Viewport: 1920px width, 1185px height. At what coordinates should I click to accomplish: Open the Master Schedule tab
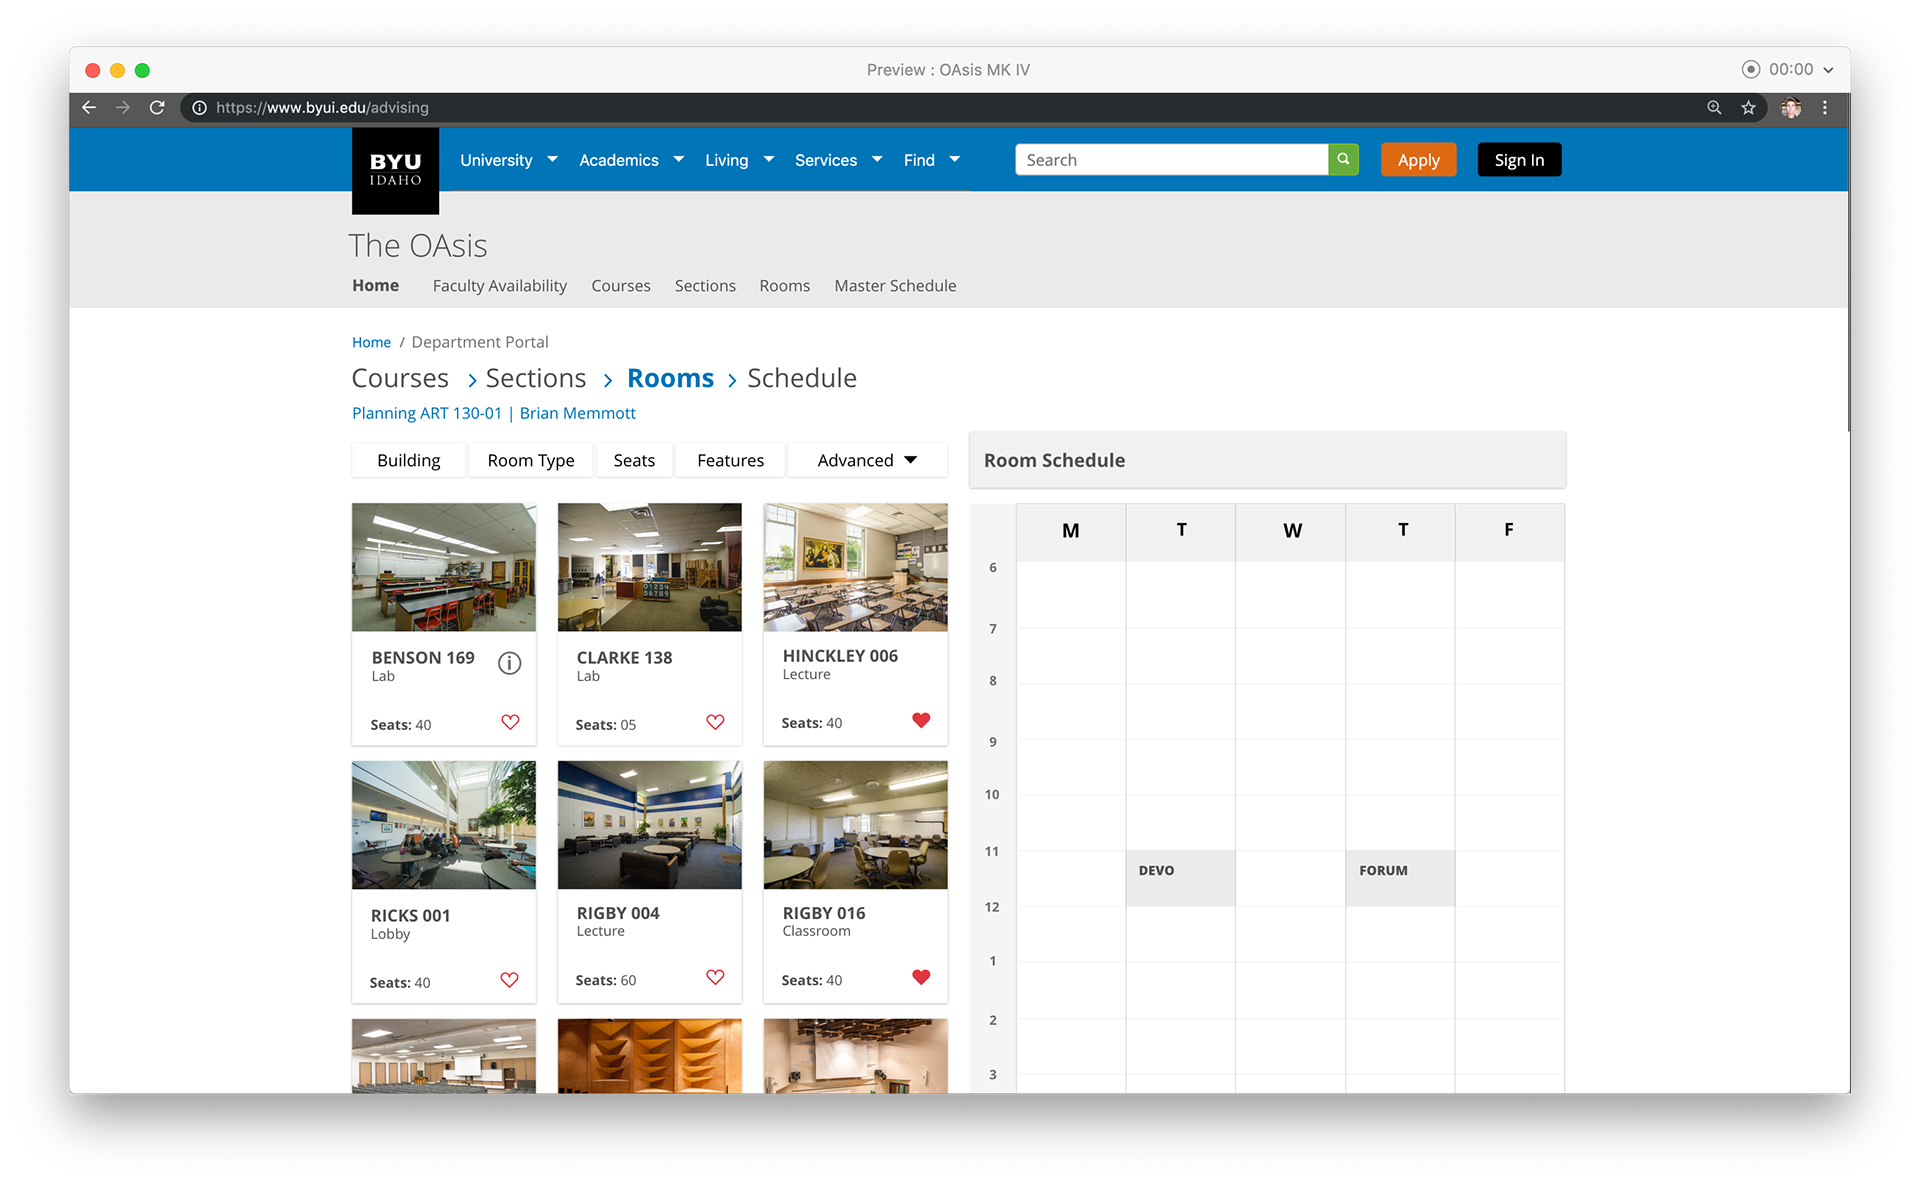tap(895, 286)
